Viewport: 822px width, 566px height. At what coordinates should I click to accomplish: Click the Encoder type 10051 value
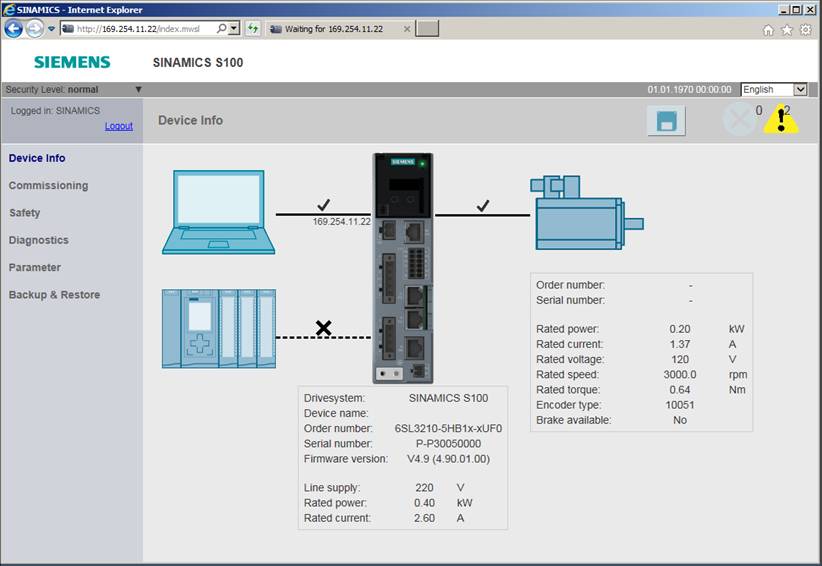point(680,405)
